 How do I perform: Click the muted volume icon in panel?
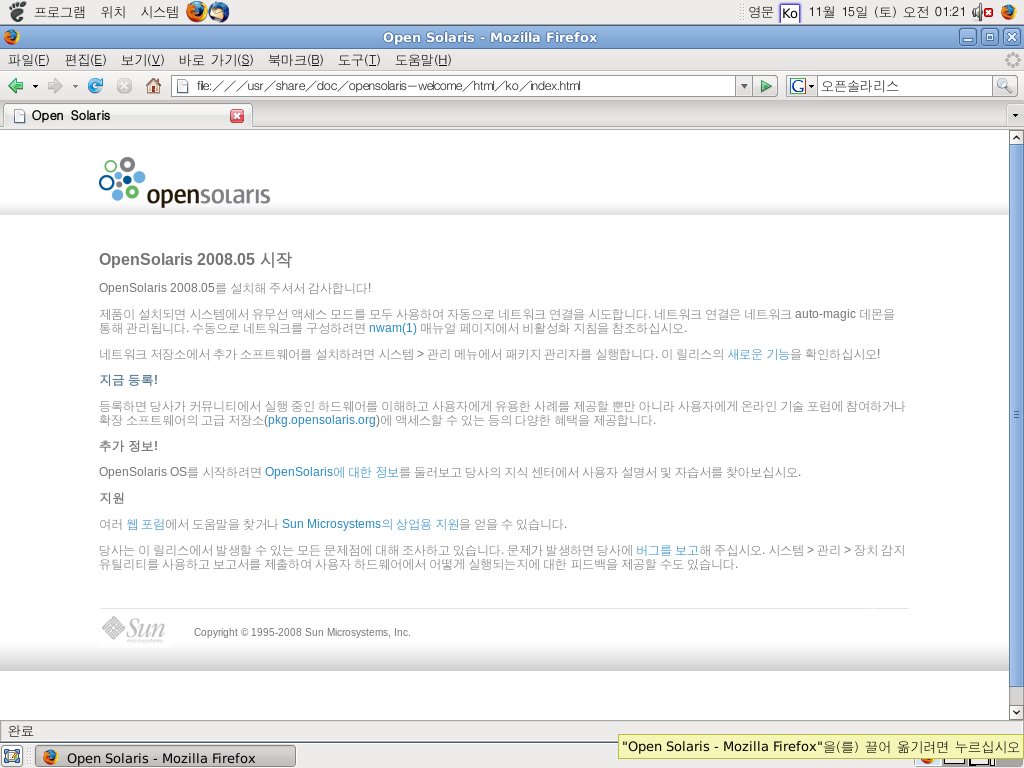pos(983,12)
